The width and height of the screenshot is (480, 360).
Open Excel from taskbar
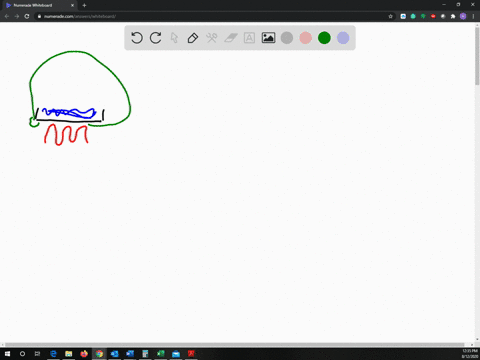[161, 354]
